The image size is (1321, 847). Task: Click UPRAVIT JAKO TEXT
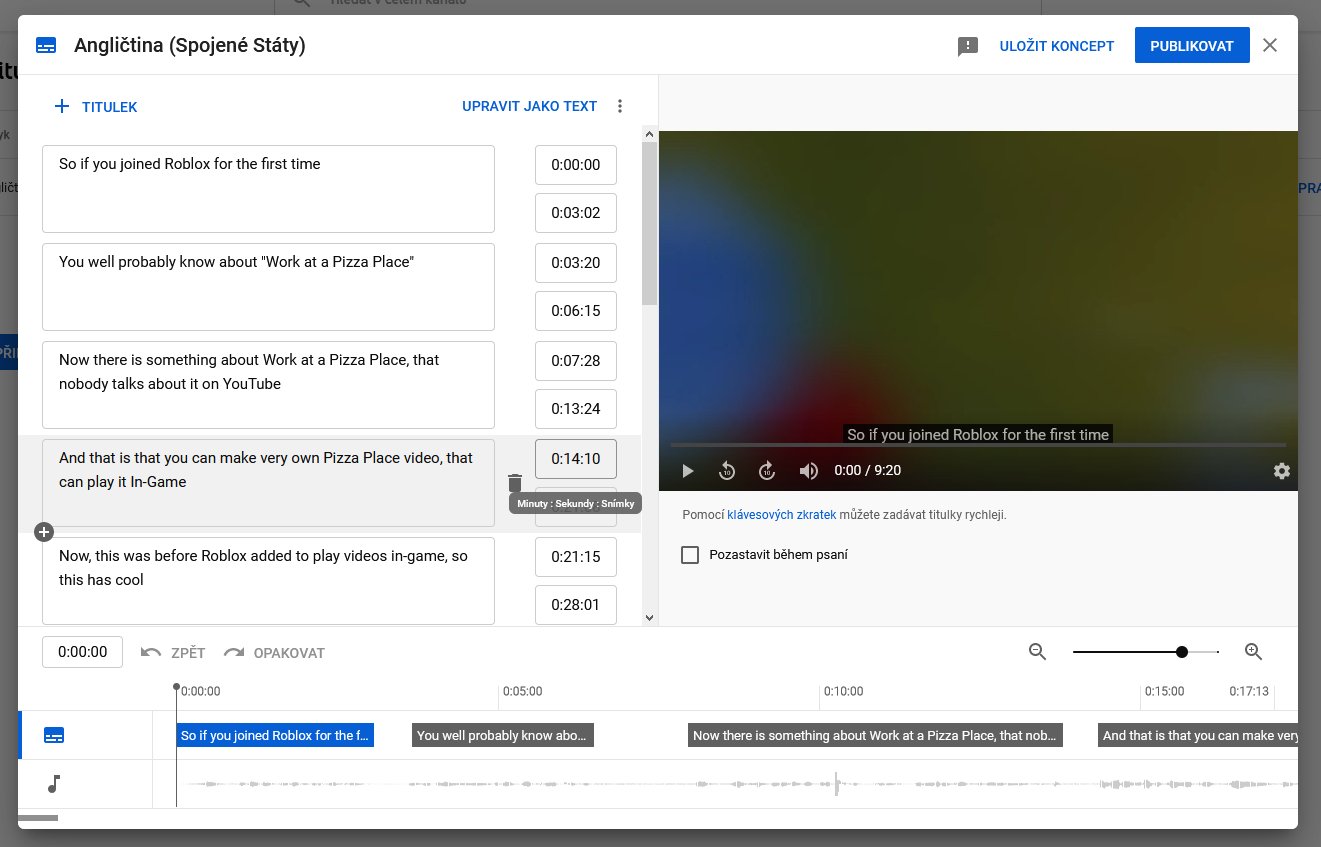529,106
